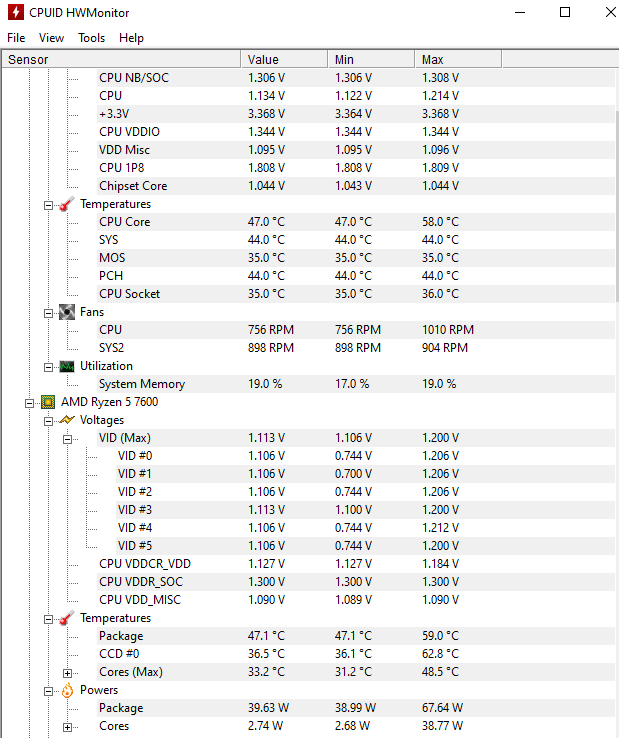Viewport: 619px width, 738px height.
Task: Click the yellow lightning Voltages icon
Action: pyautogui.click(x=67, y=420)
